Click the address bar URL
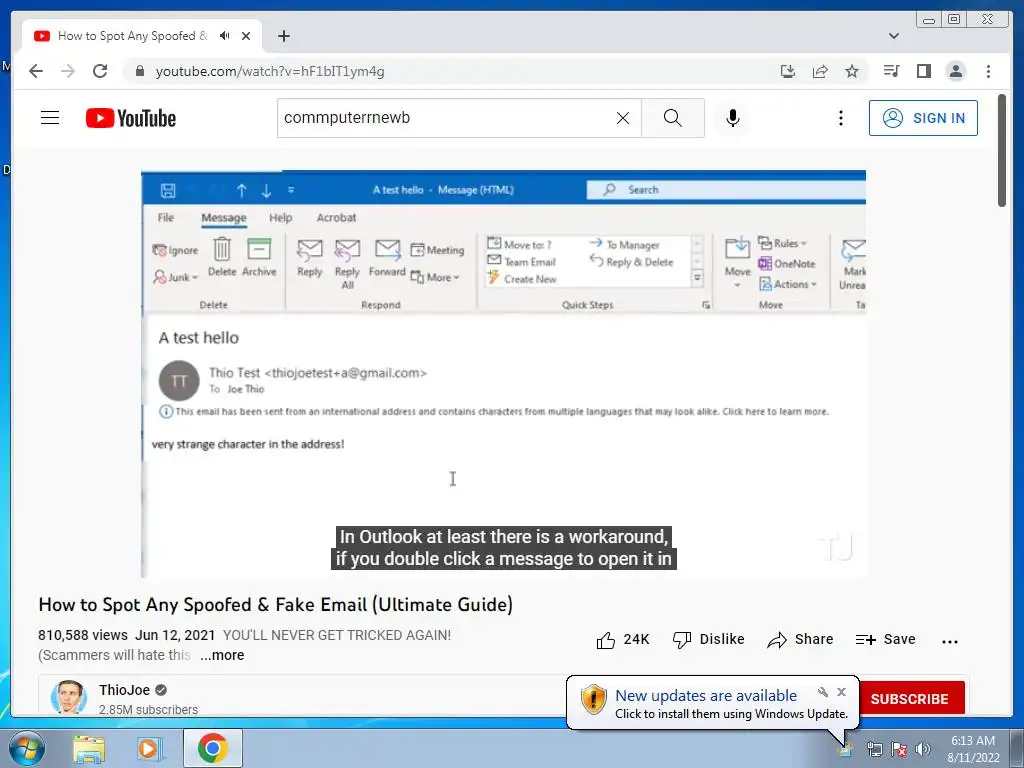This screenshot has width=1024, height=768. tap(270, 71)
